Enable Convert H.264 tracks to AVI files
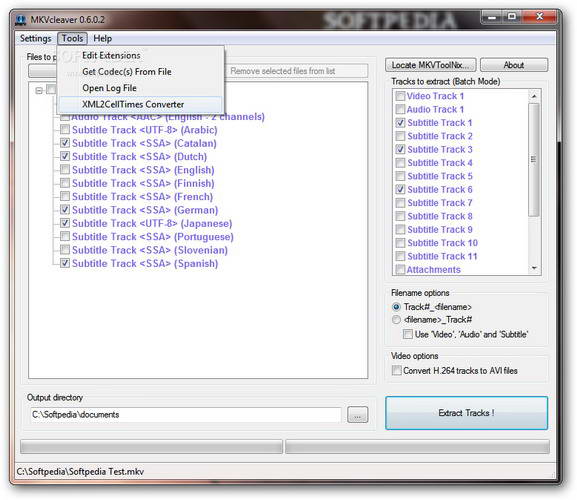The width and height of the screenshot is (577, 500). [x=396, y=370]
